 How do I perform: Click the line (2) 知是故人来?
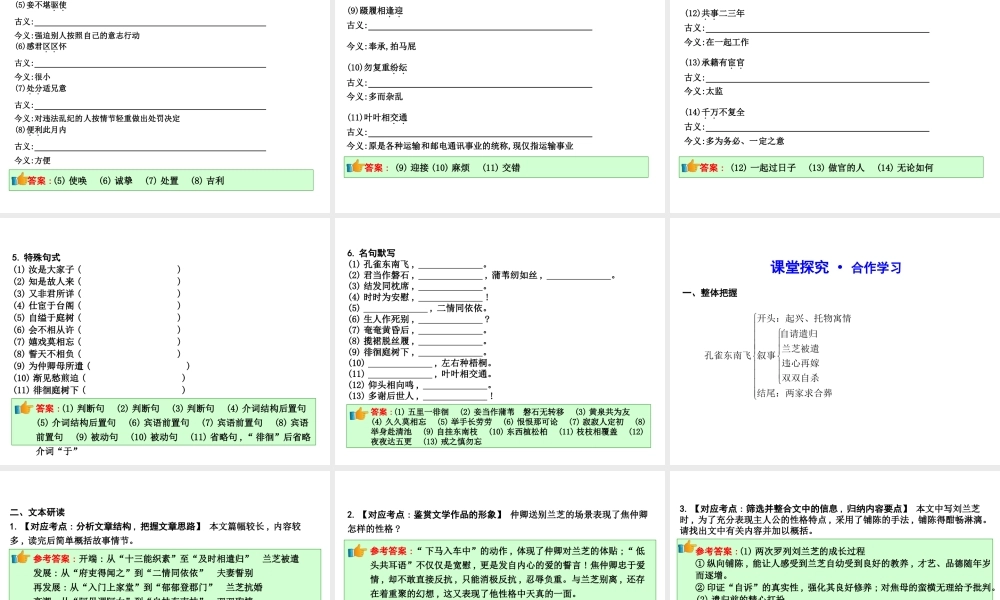(x=97, y=281)
